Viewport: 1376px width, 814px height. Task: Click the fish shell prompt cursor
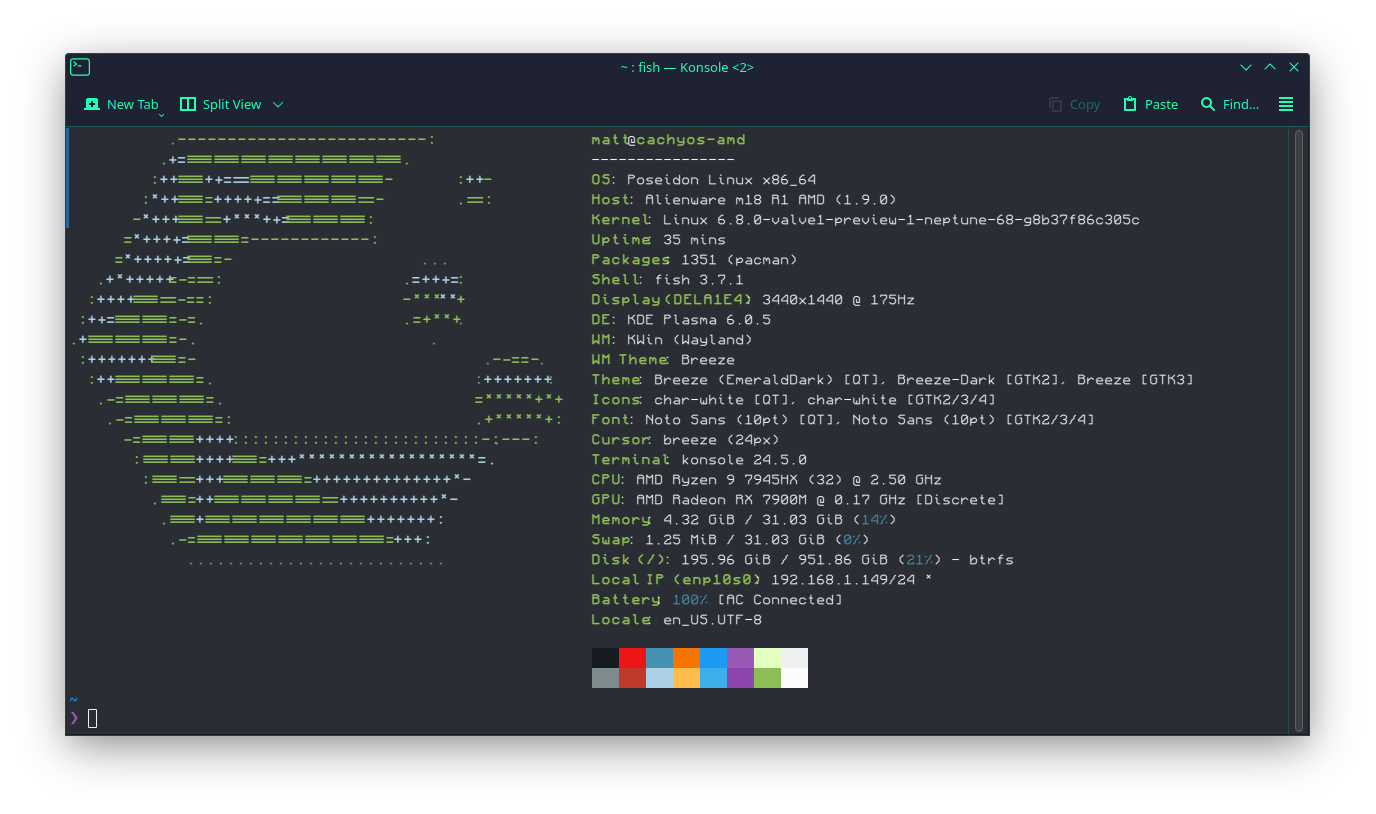[93, 718]
